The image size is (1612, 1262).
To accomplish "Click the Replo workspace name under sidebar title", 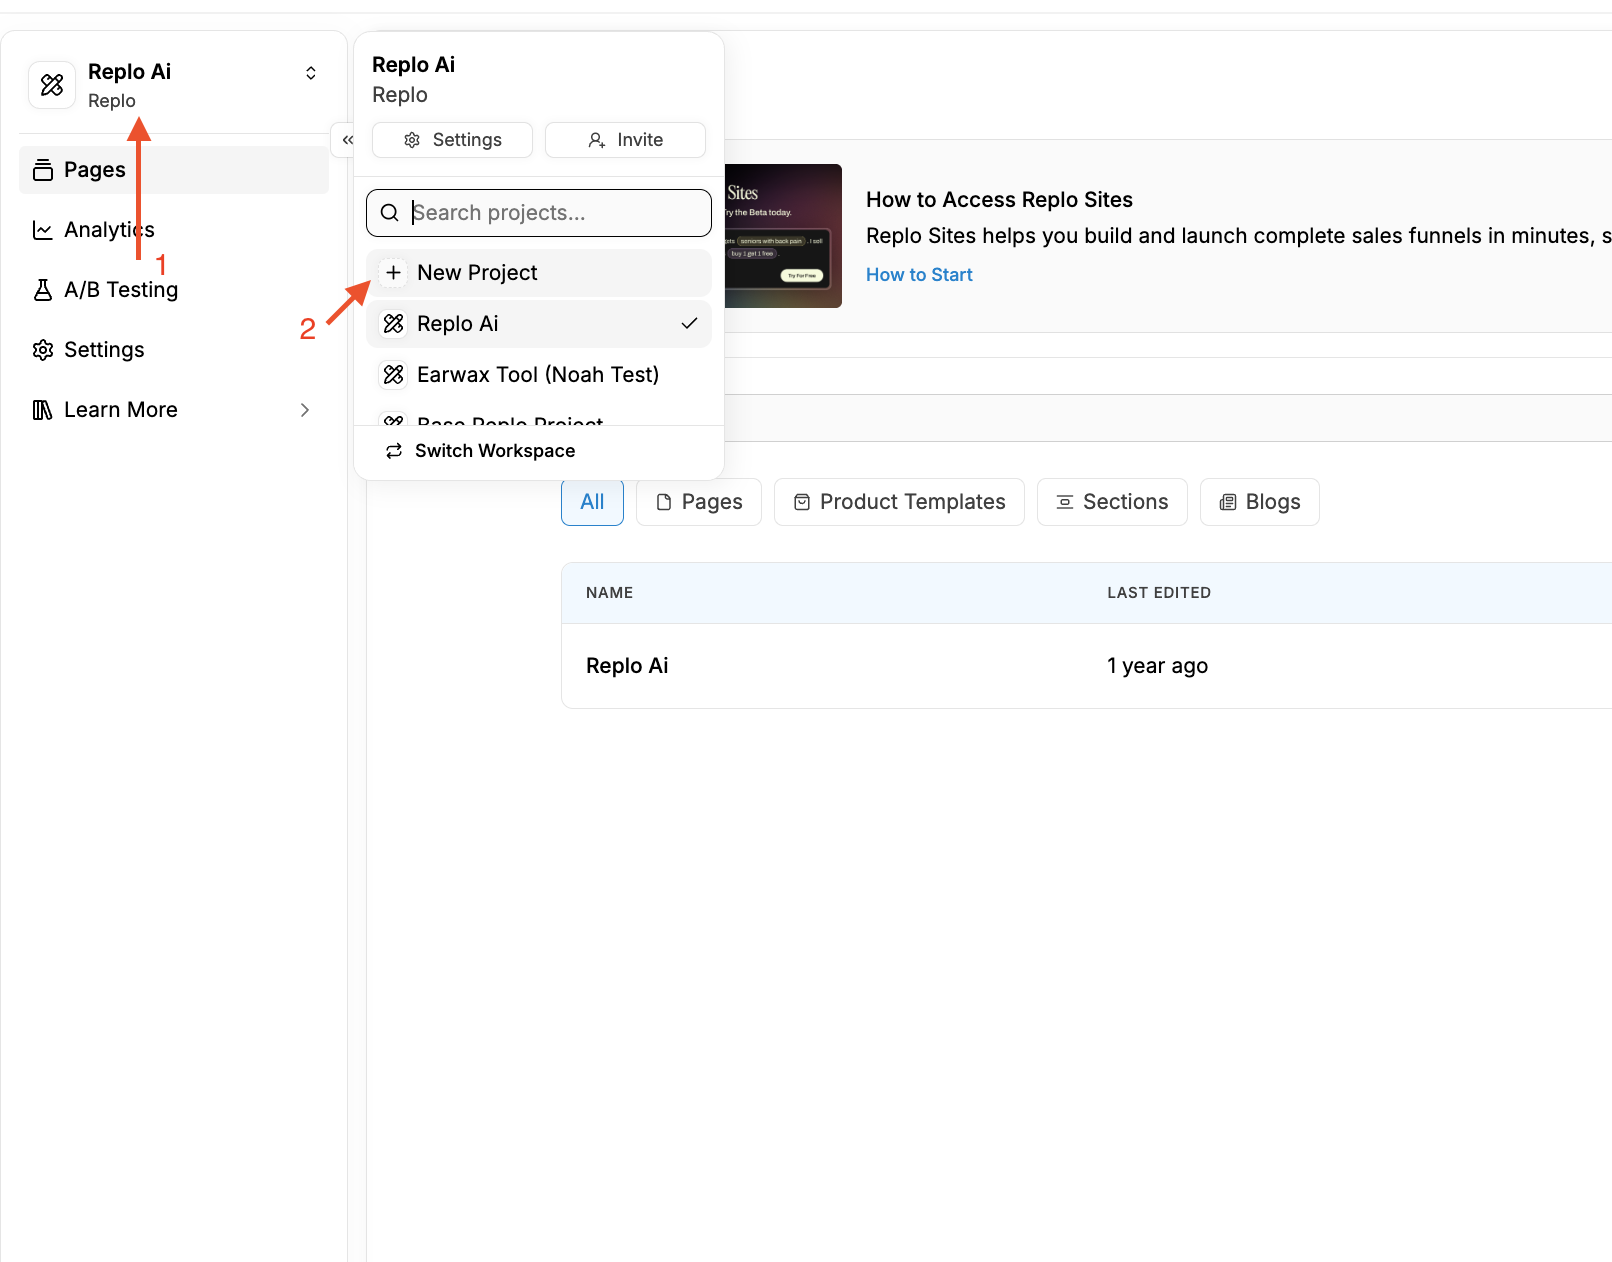I will 112,101.
